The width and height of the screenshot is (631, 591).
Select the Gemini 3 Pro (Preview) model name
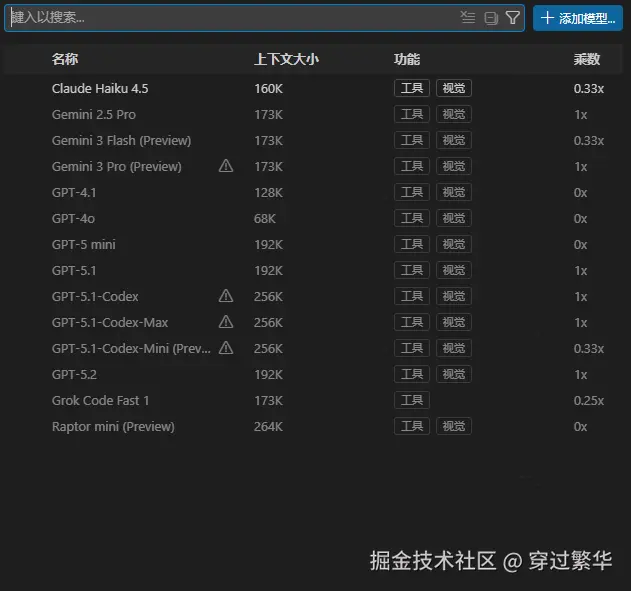[x=116, y=167]
